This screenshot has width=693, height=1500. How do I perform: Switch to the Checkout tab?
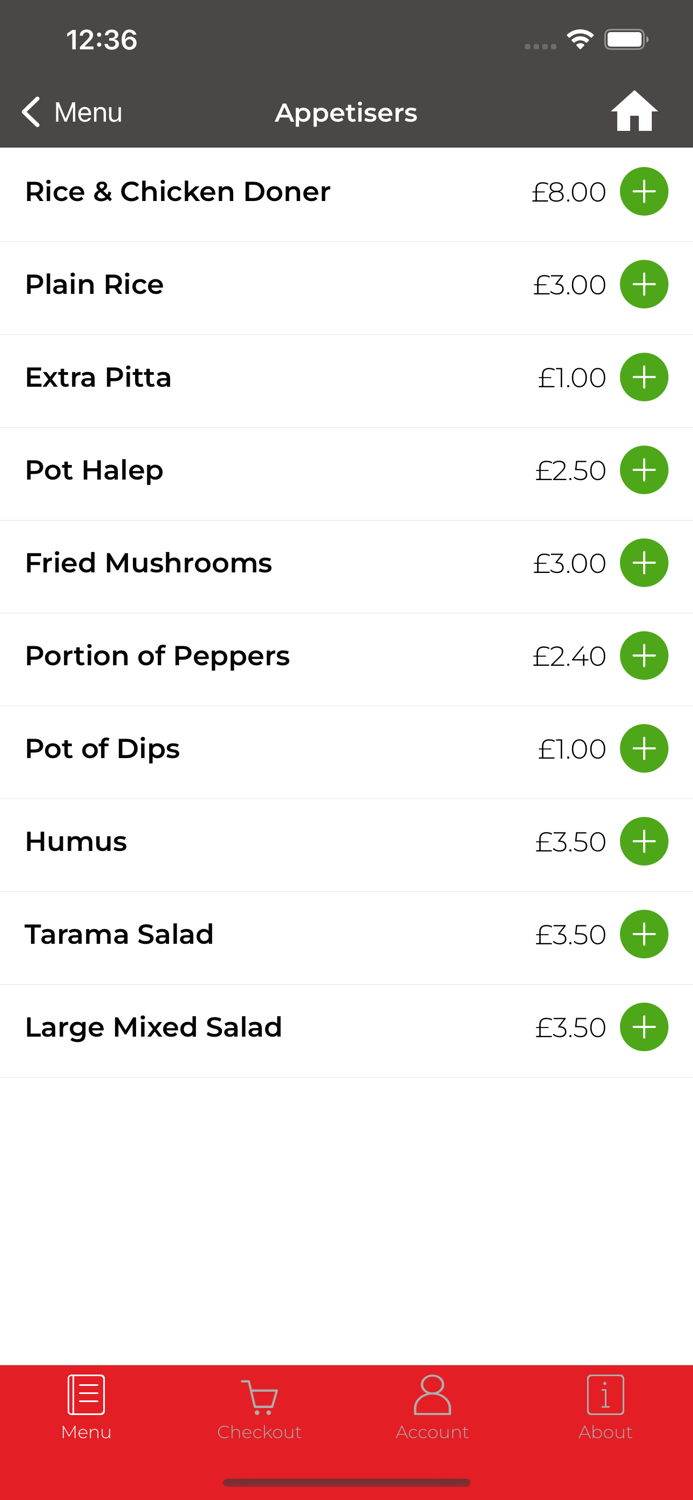(x=259, y=1432)
